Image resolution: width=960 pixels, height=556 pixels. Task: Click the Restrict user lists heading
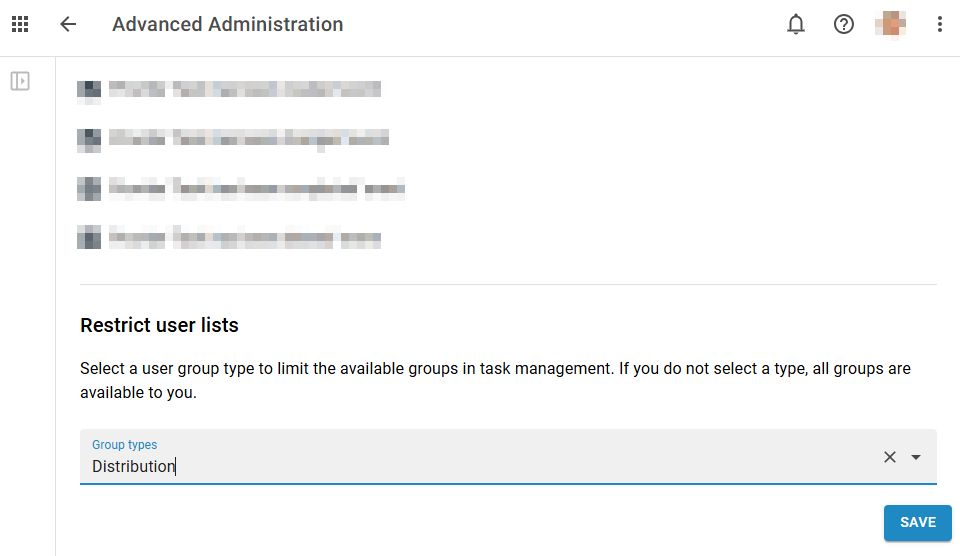click(159, 325)
